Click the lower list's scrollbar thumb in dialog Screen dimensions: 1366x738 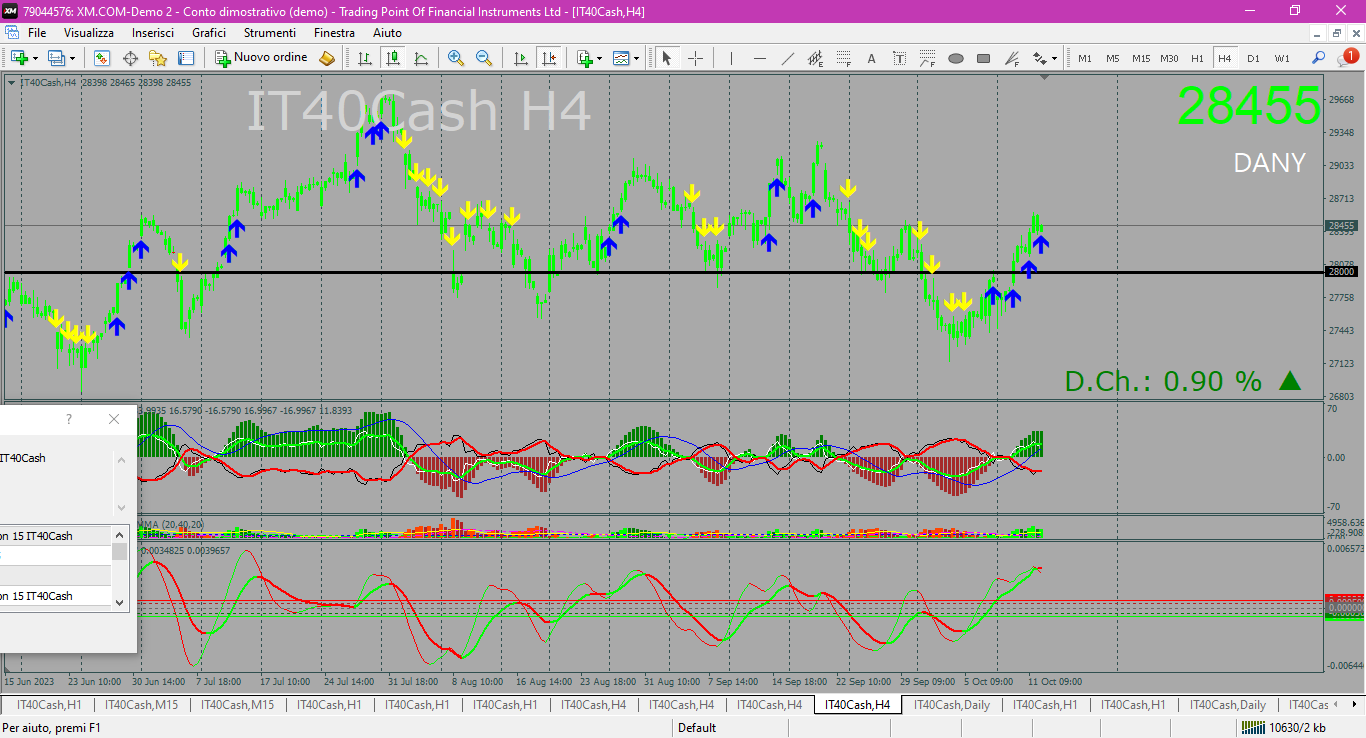pos(120,552)
